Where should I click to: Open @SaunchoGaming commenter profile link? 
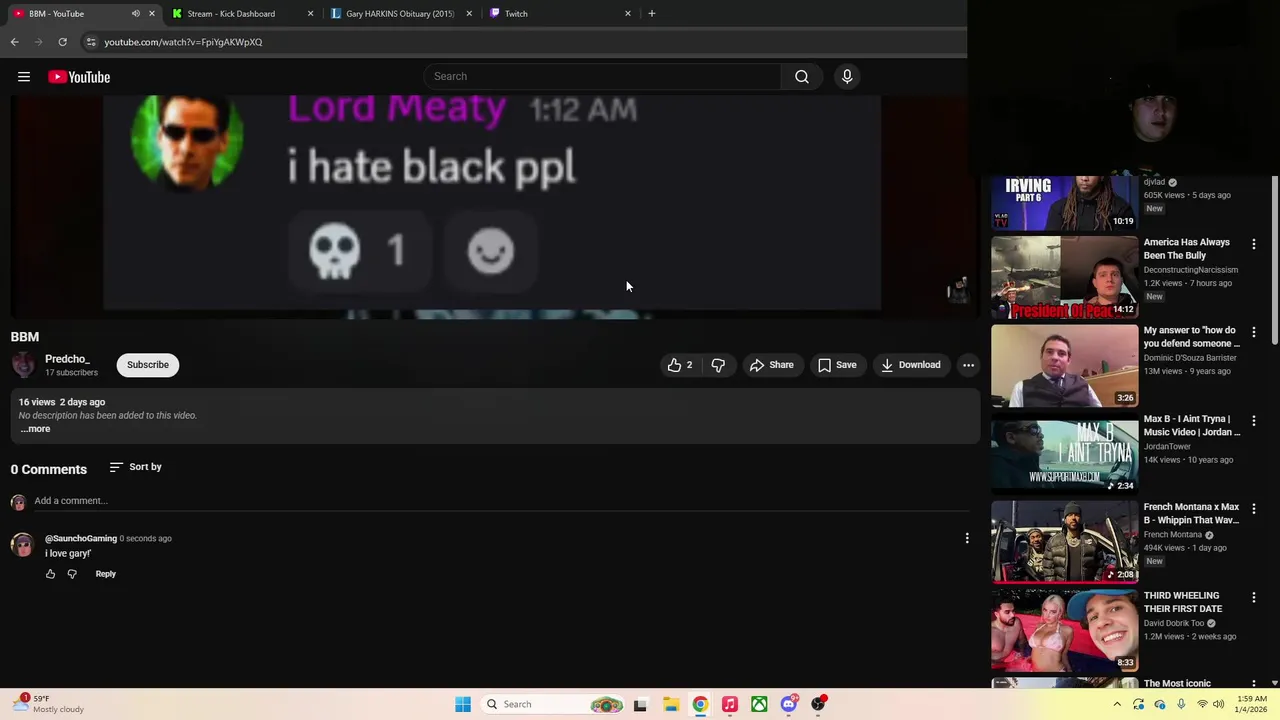[x=81, y=538]
